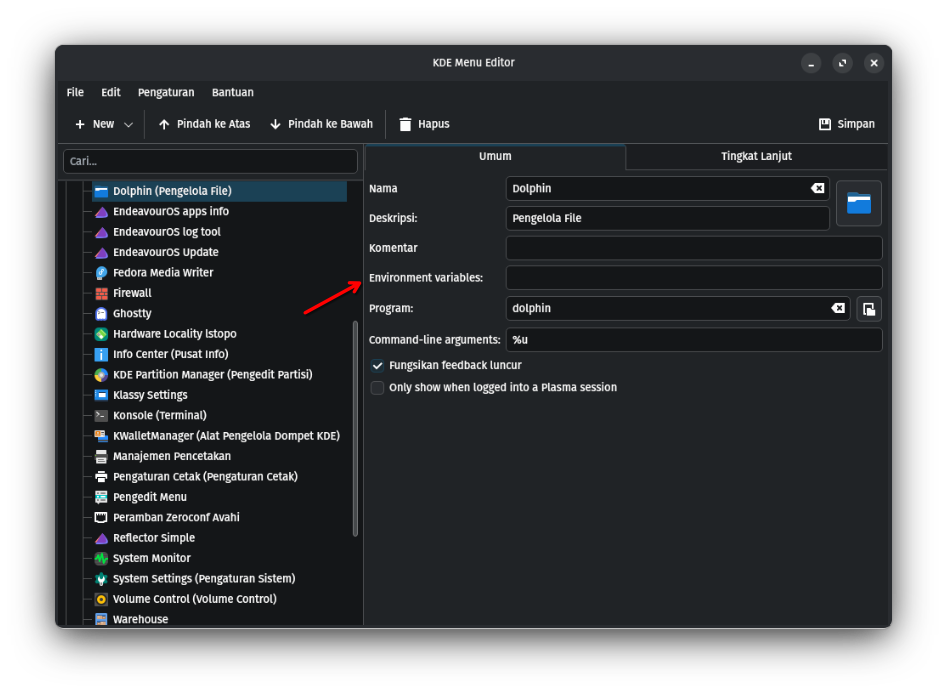The height and width of the screenshot is (694, 947).
Task: Click the System Settings icon
Action: (x=101, y=579)
